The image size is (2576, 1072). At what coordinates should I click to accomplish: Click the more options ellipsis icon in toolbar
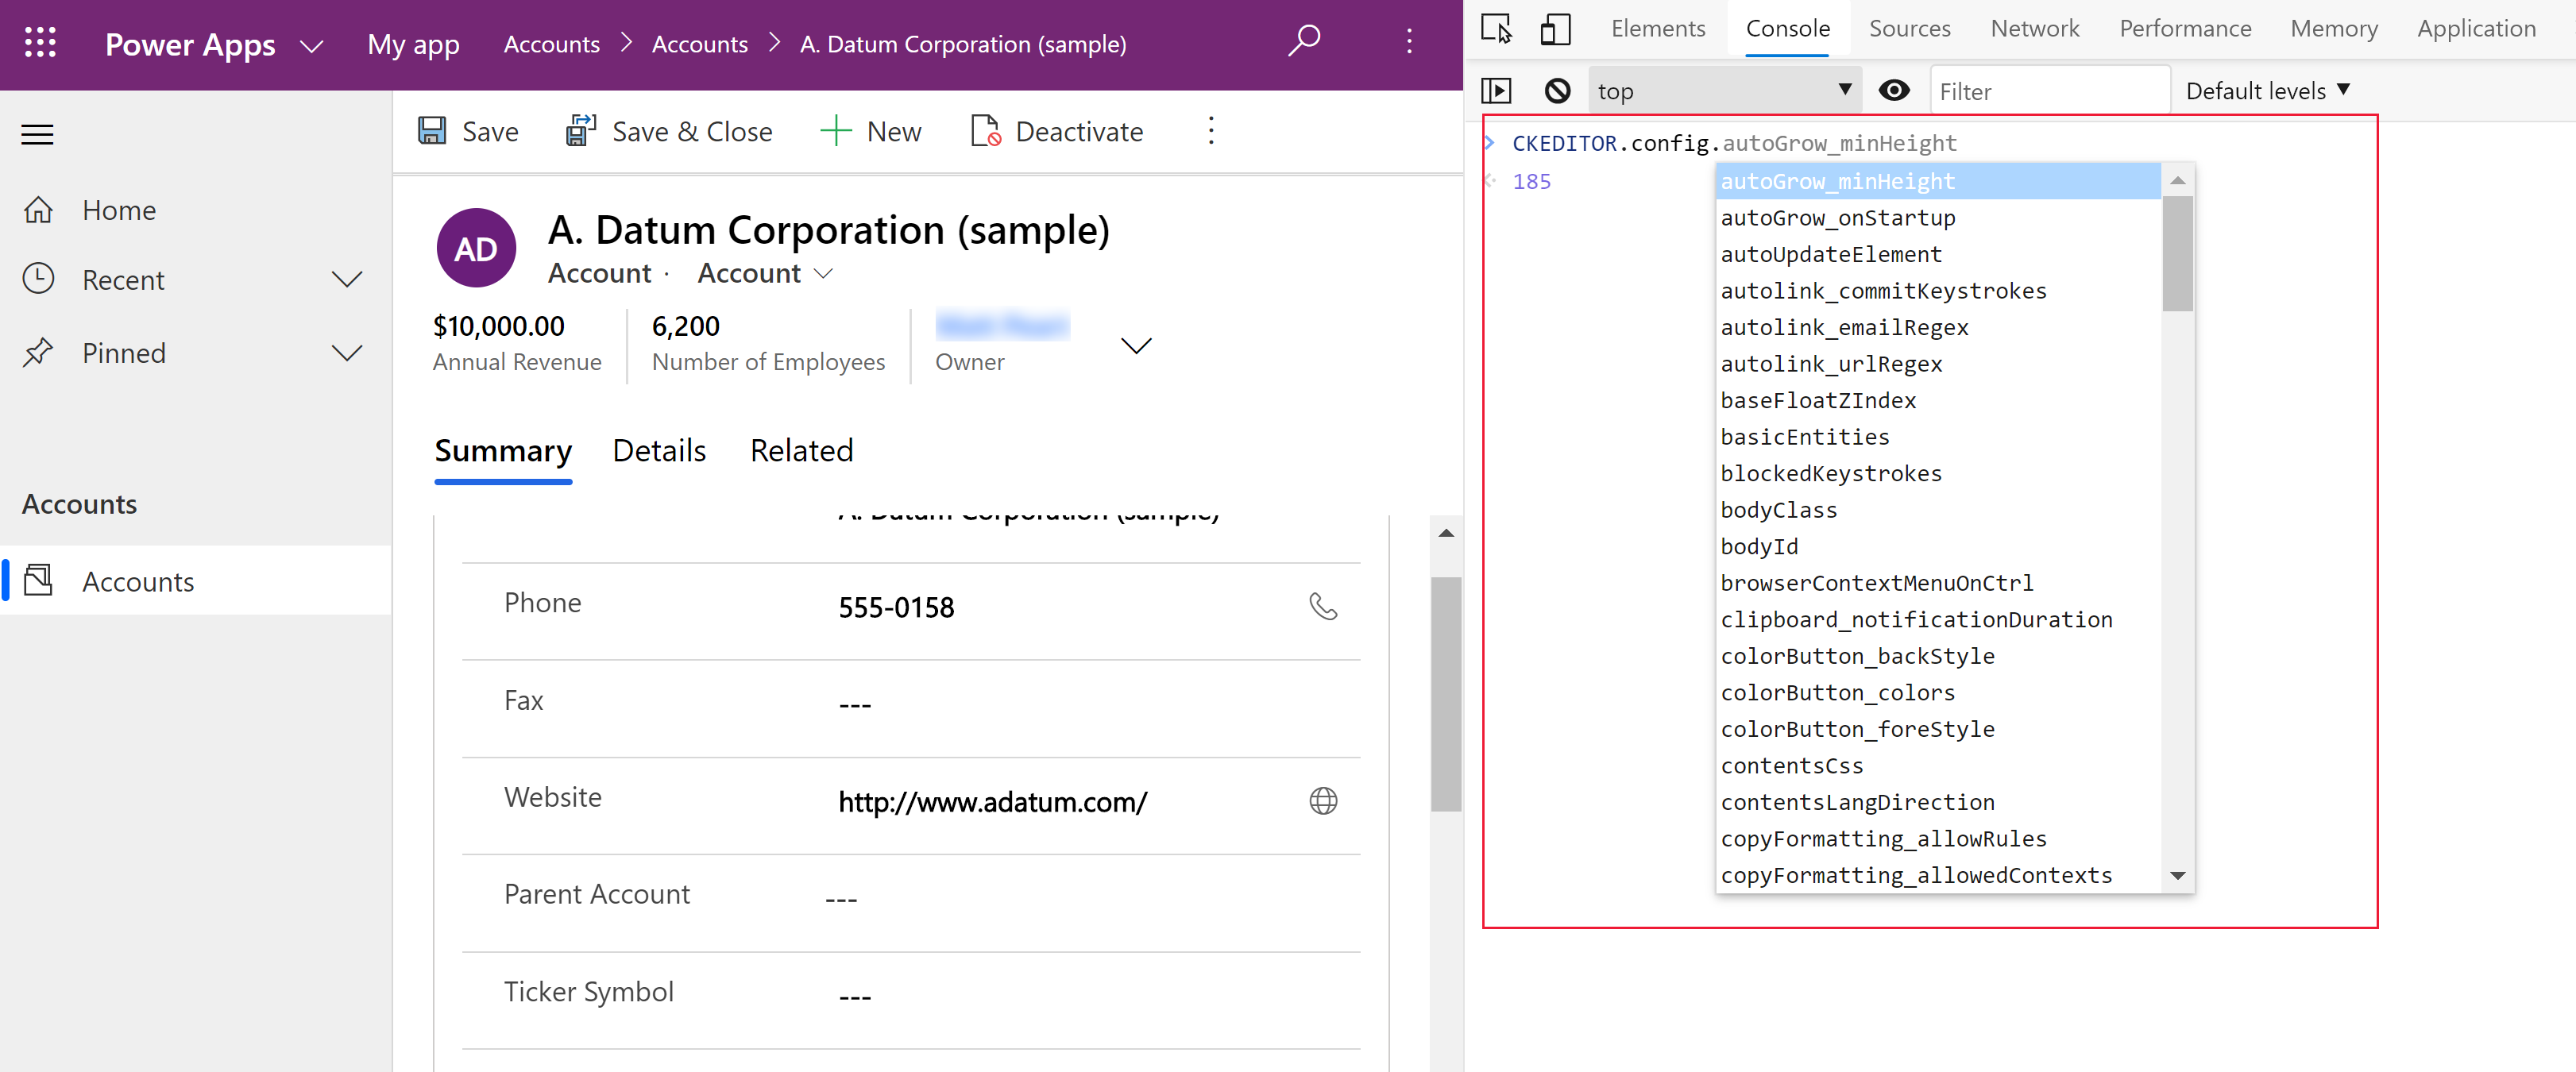point(1211,131)
